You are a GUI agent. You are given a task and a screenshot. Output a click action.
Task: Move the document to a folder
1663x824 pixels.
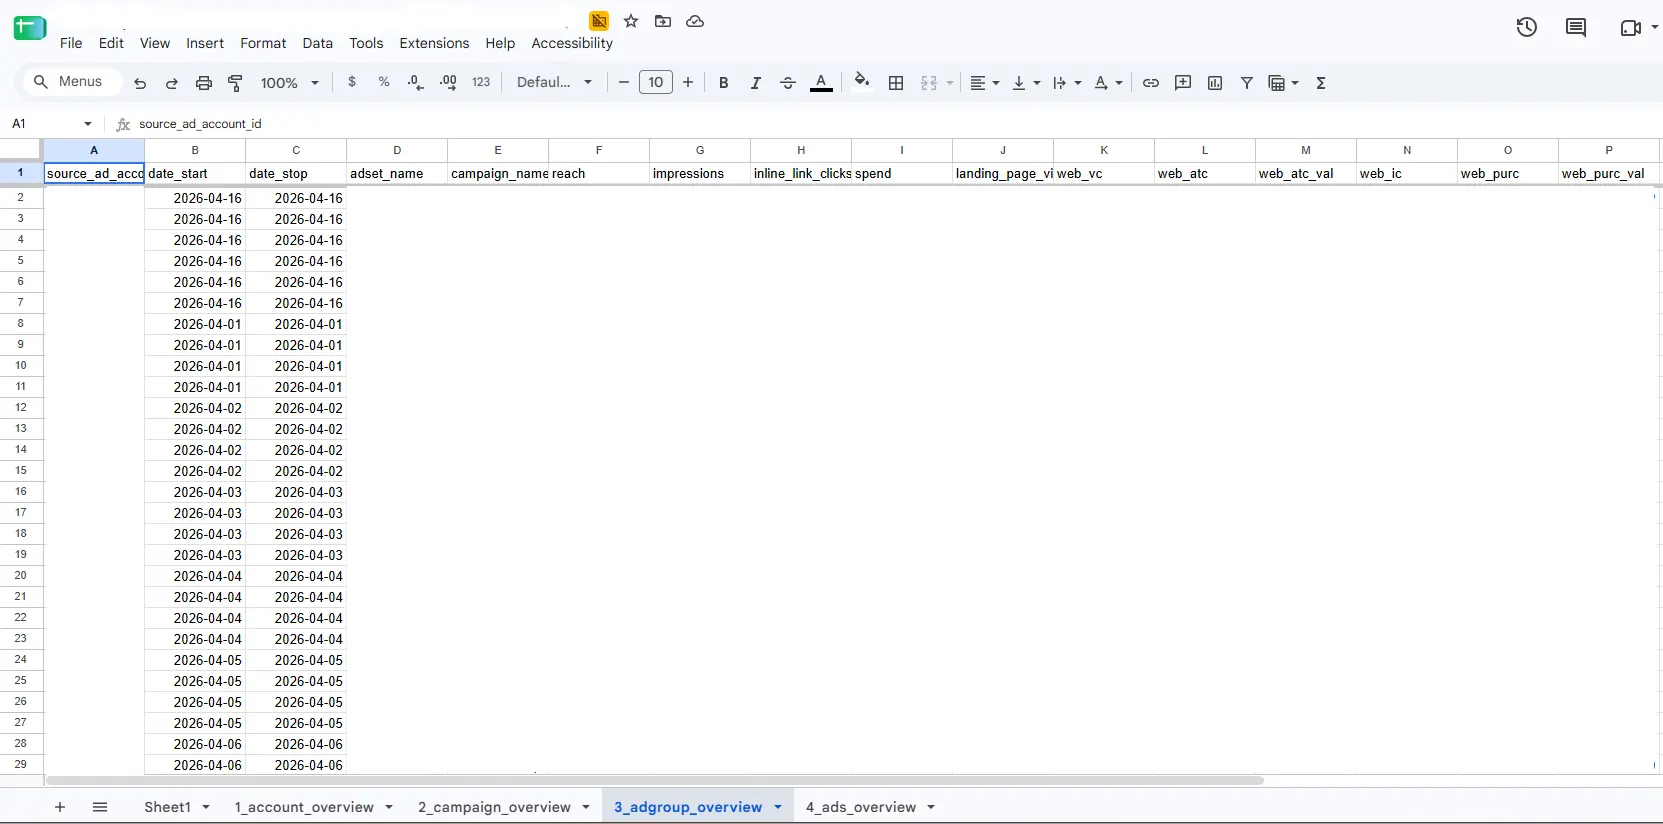(663, 21)
